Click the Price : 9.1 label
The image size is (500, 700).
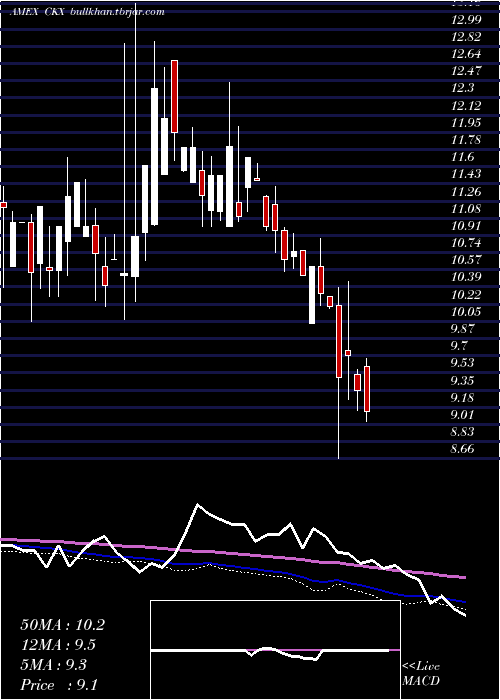pyautogui.click(x=59, y=685)
